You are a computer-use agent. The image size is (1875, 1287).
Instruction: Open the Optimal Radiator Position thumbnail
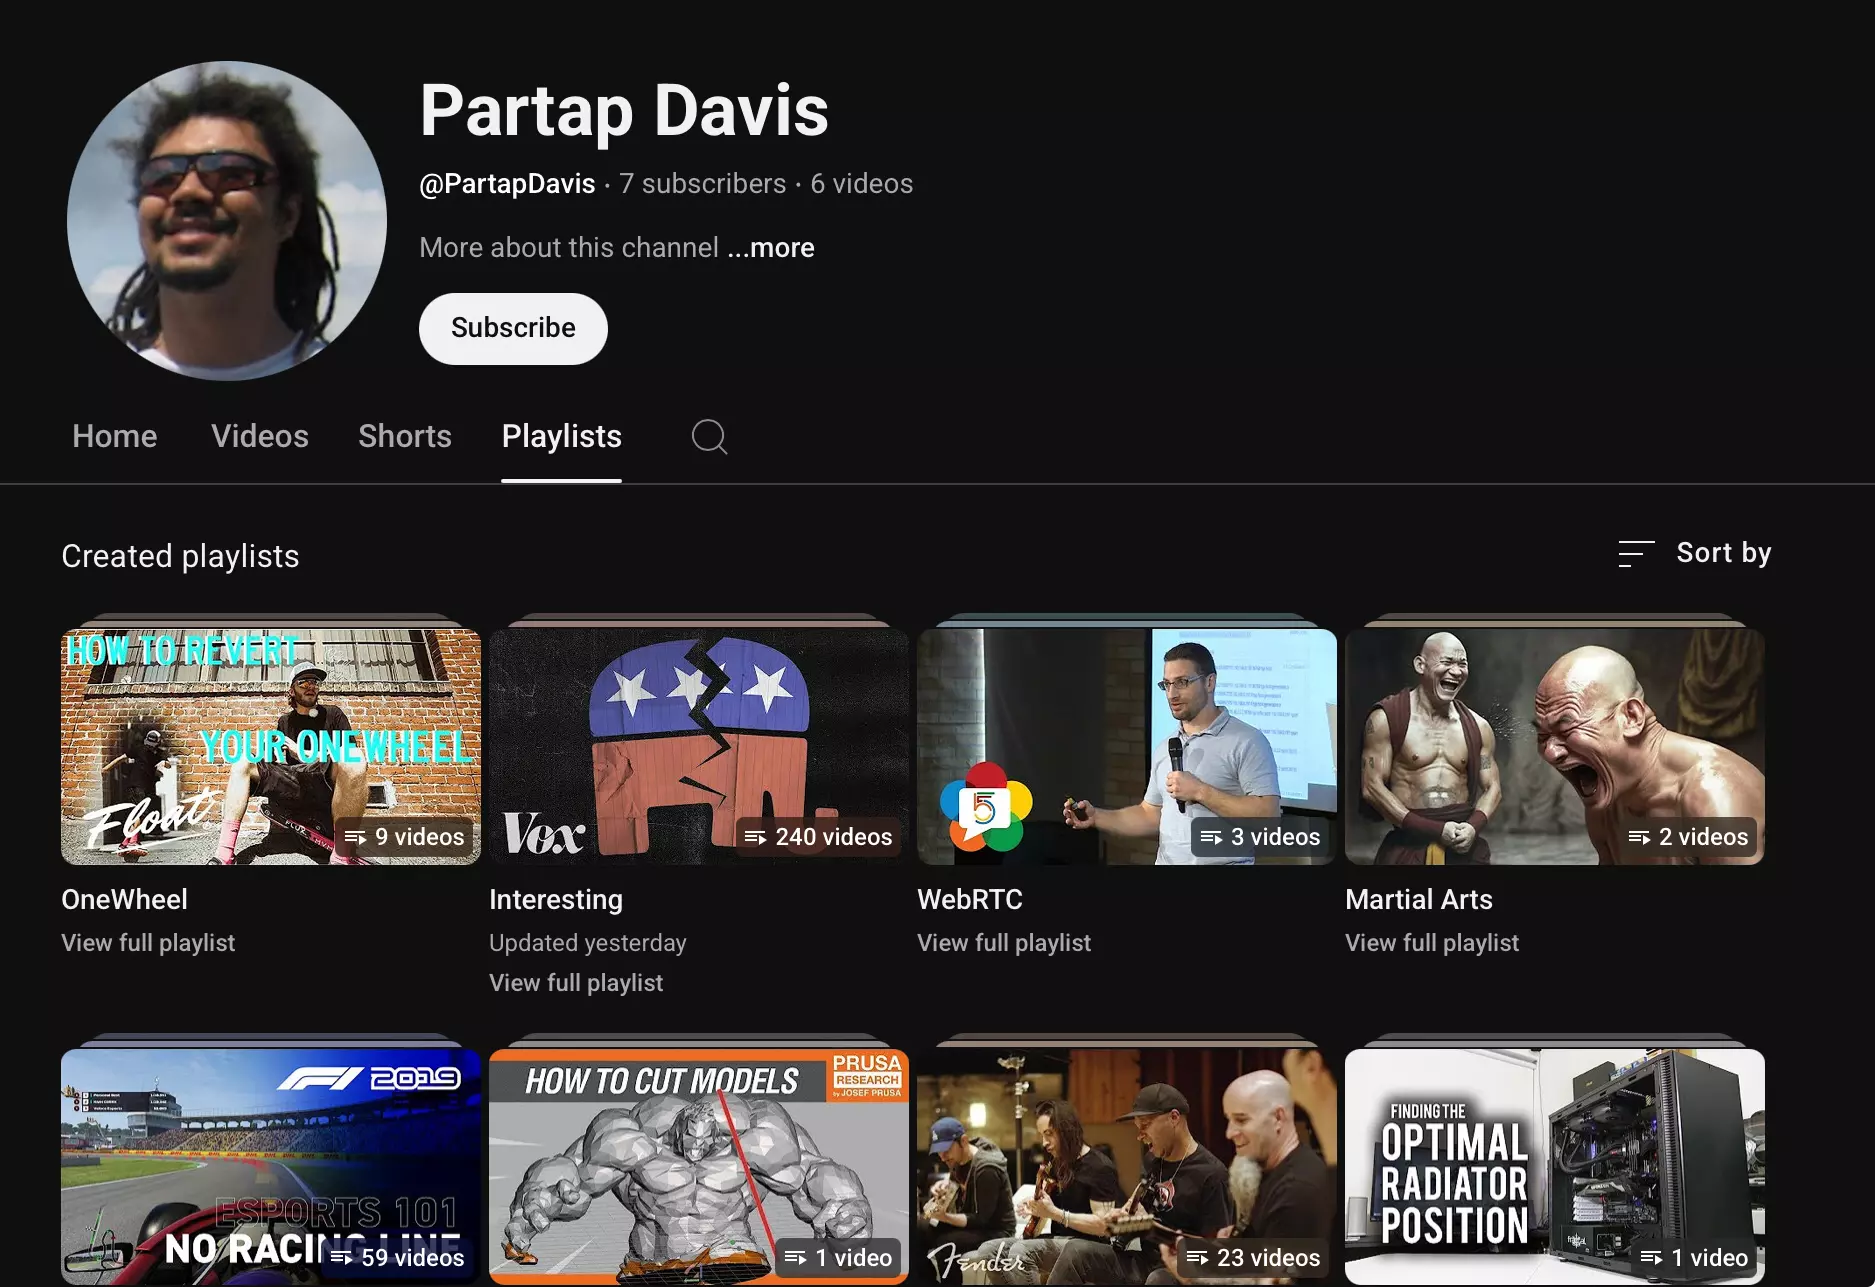(x=1555, y=1166)
